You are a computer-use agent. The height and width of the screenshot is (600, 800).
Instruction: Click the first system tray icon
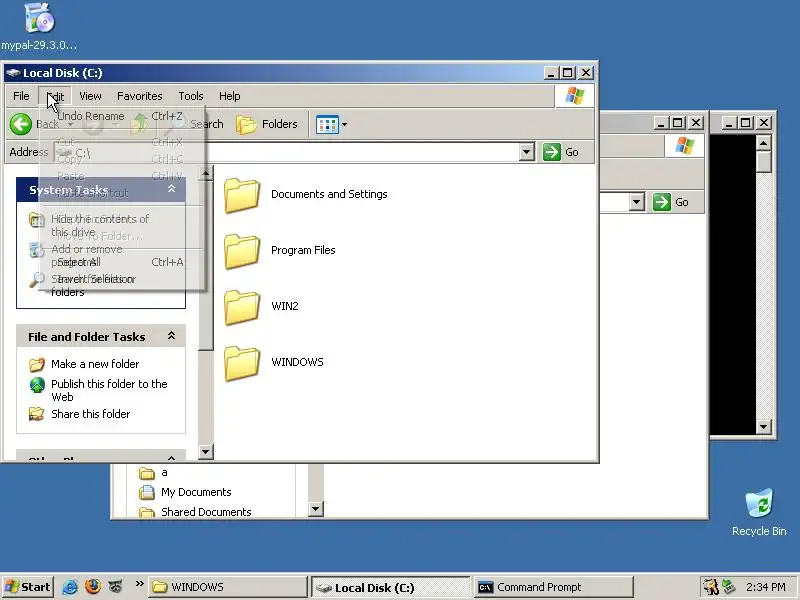[x=710, y=587]
